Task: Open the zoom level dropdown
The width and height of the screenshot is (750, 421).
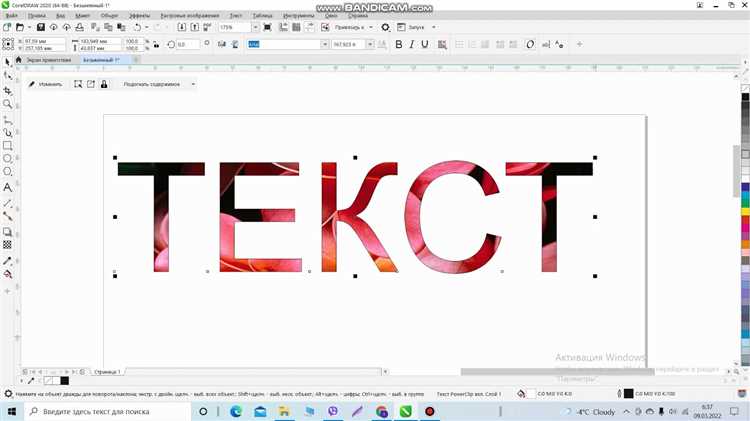Action: (x=255, y=27)
